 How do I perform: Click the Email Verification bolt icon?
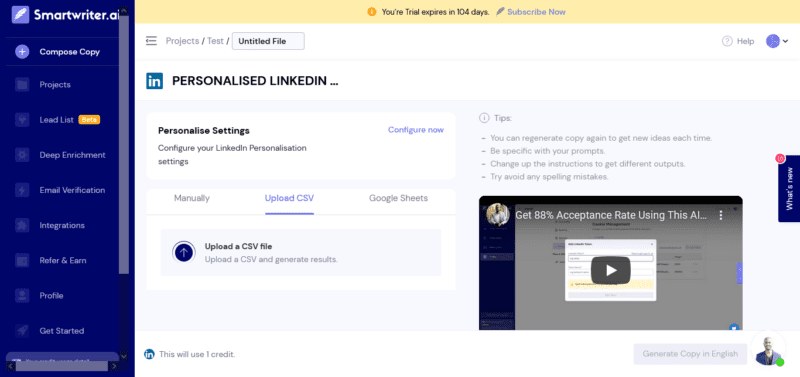click(22, 190)
